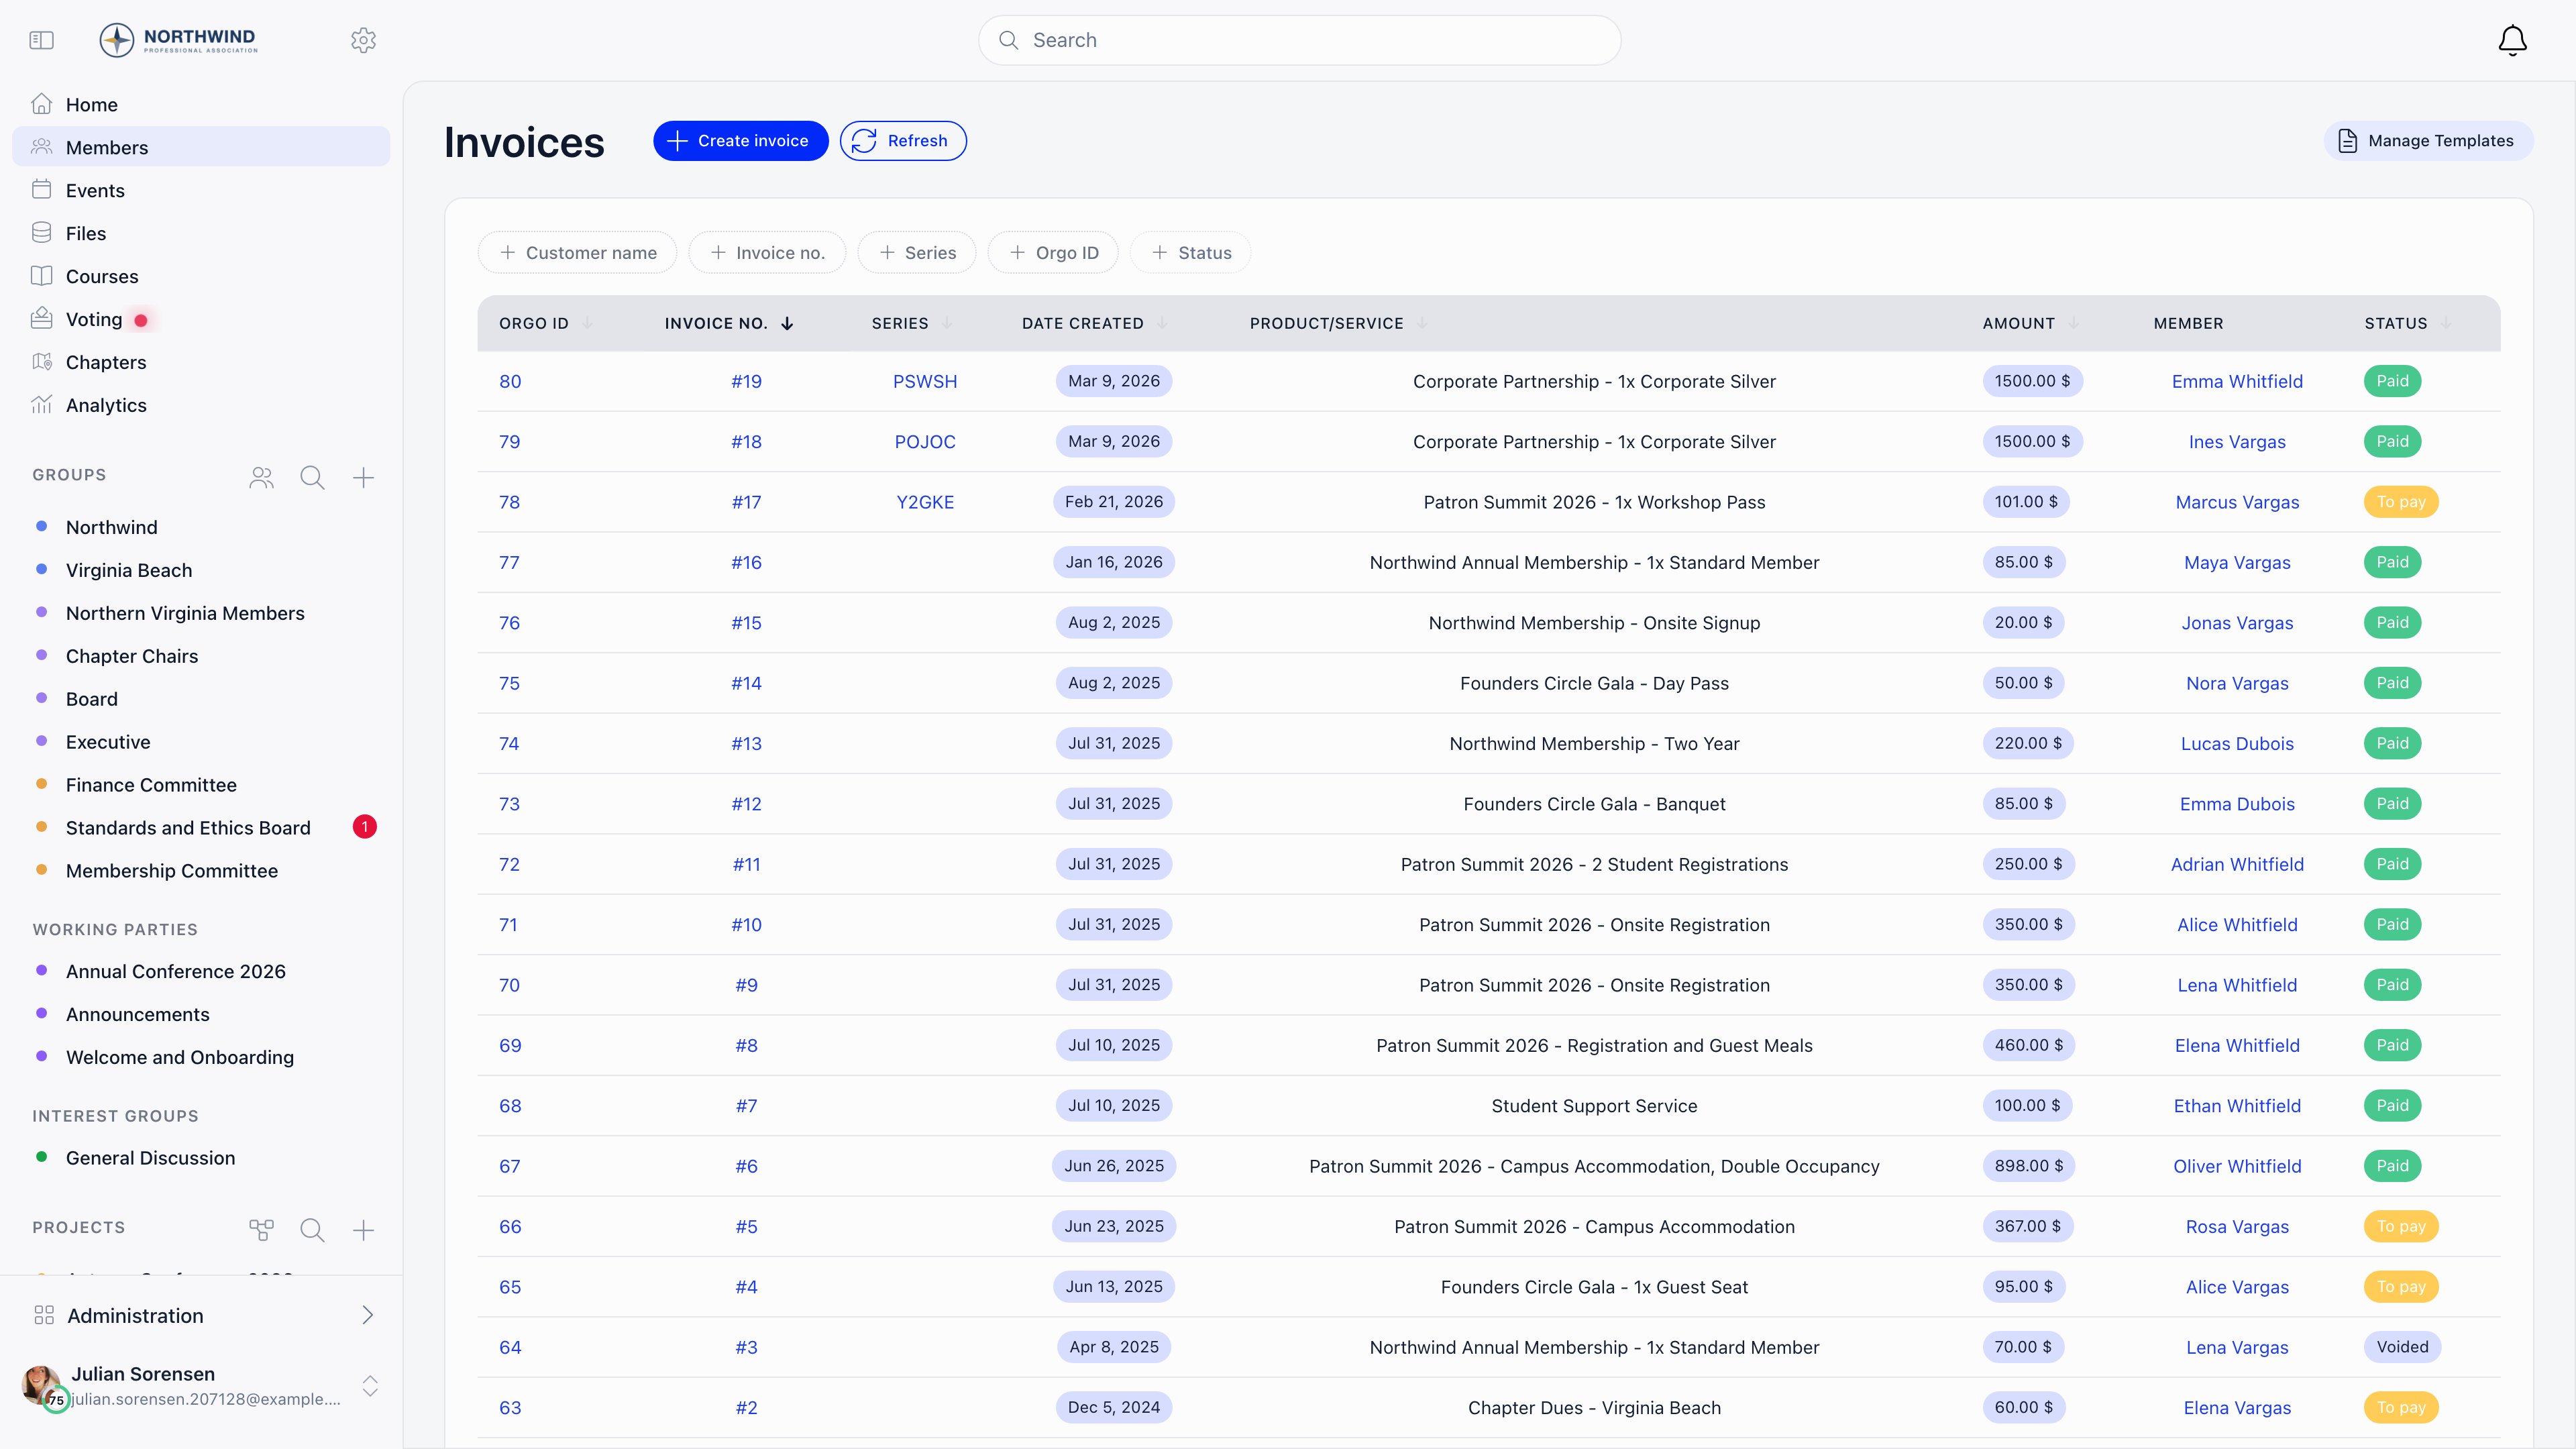Image resolution: width=2576 pixels, height=1449 pixels.
Task: Open the Members menu item
Action: click(201, 147)
